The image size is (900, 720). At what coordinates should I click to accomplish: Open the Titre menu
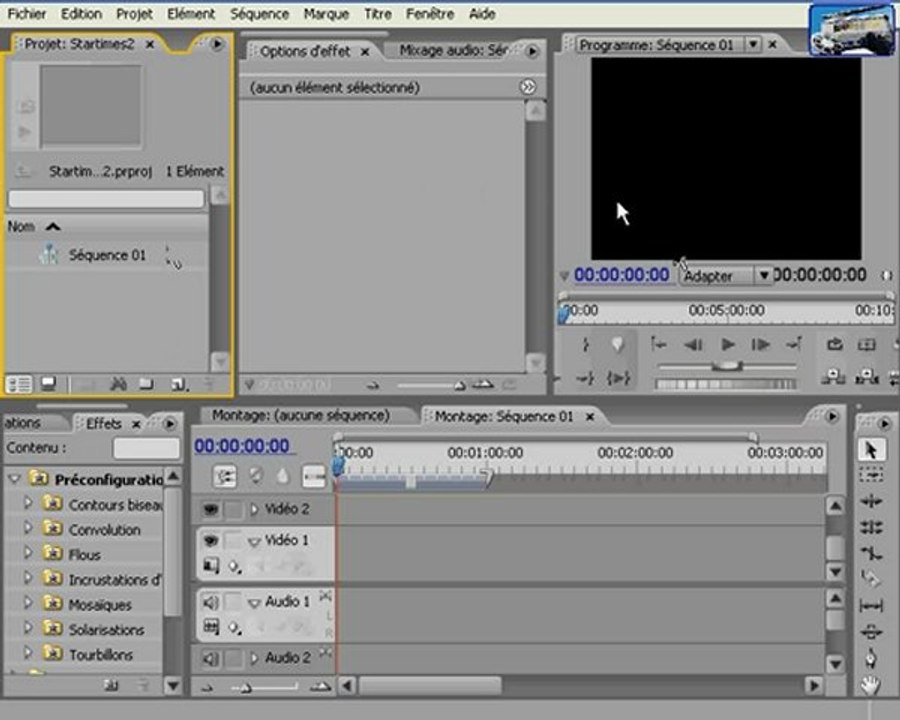pyautogui.click(x=378, y=14)
